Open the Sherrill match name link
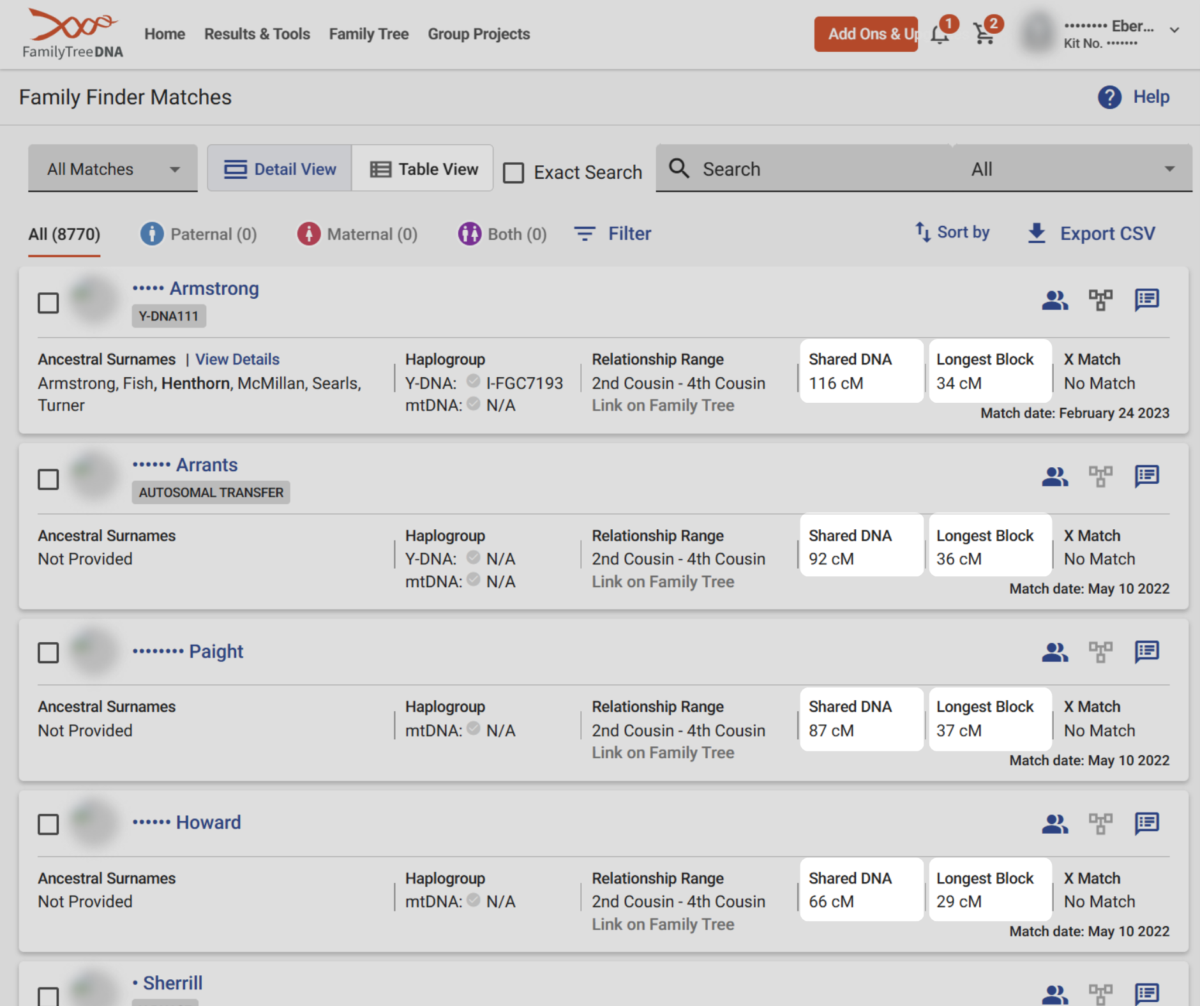 pos(168,983)
